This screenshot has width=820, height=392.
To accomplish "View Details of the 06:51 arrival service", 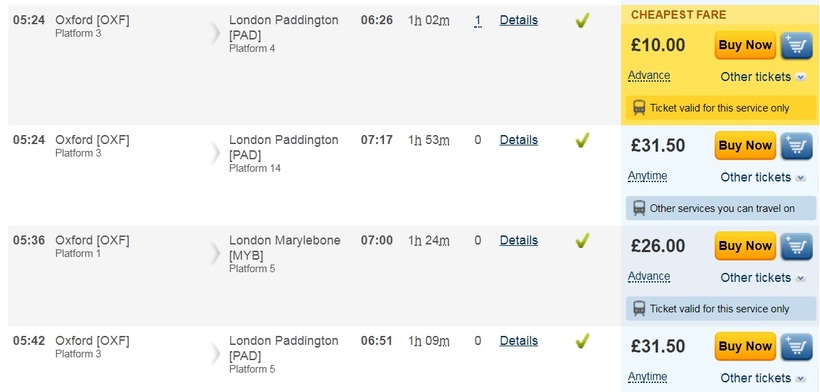I will point(518,341).
